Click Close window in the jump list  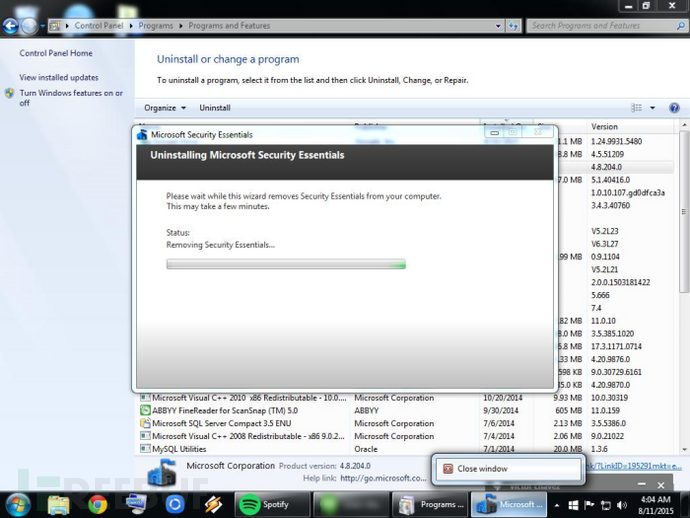pyautogui.click(x=508, y=469)
